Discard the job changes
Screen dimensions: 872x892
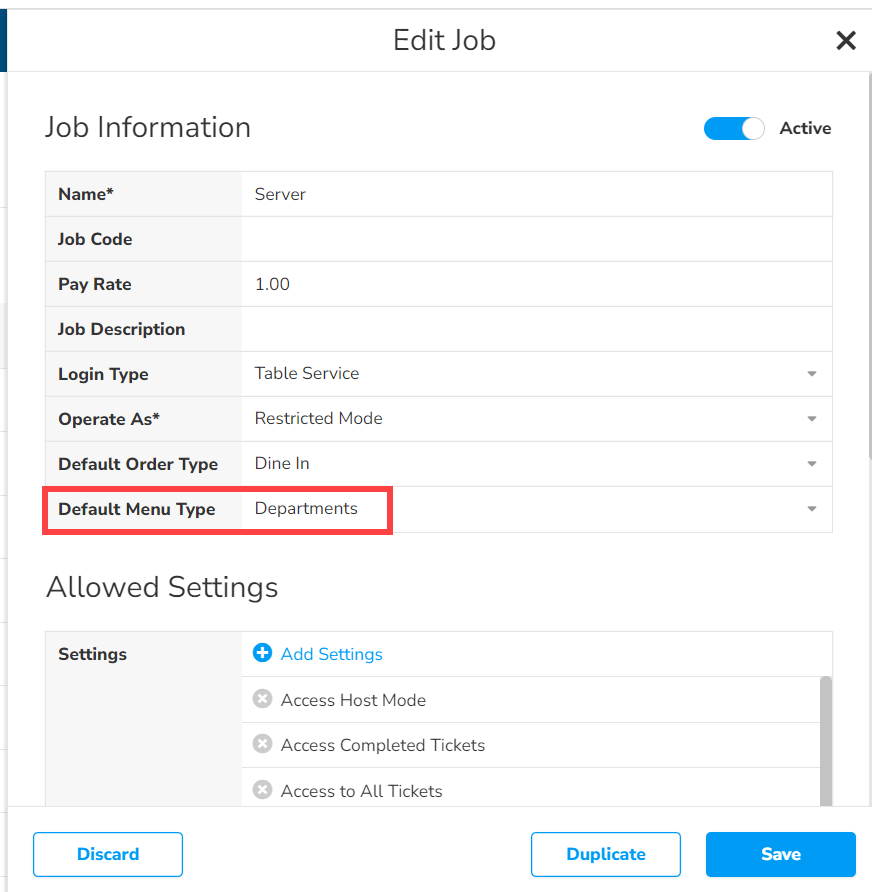coord(107,854)
